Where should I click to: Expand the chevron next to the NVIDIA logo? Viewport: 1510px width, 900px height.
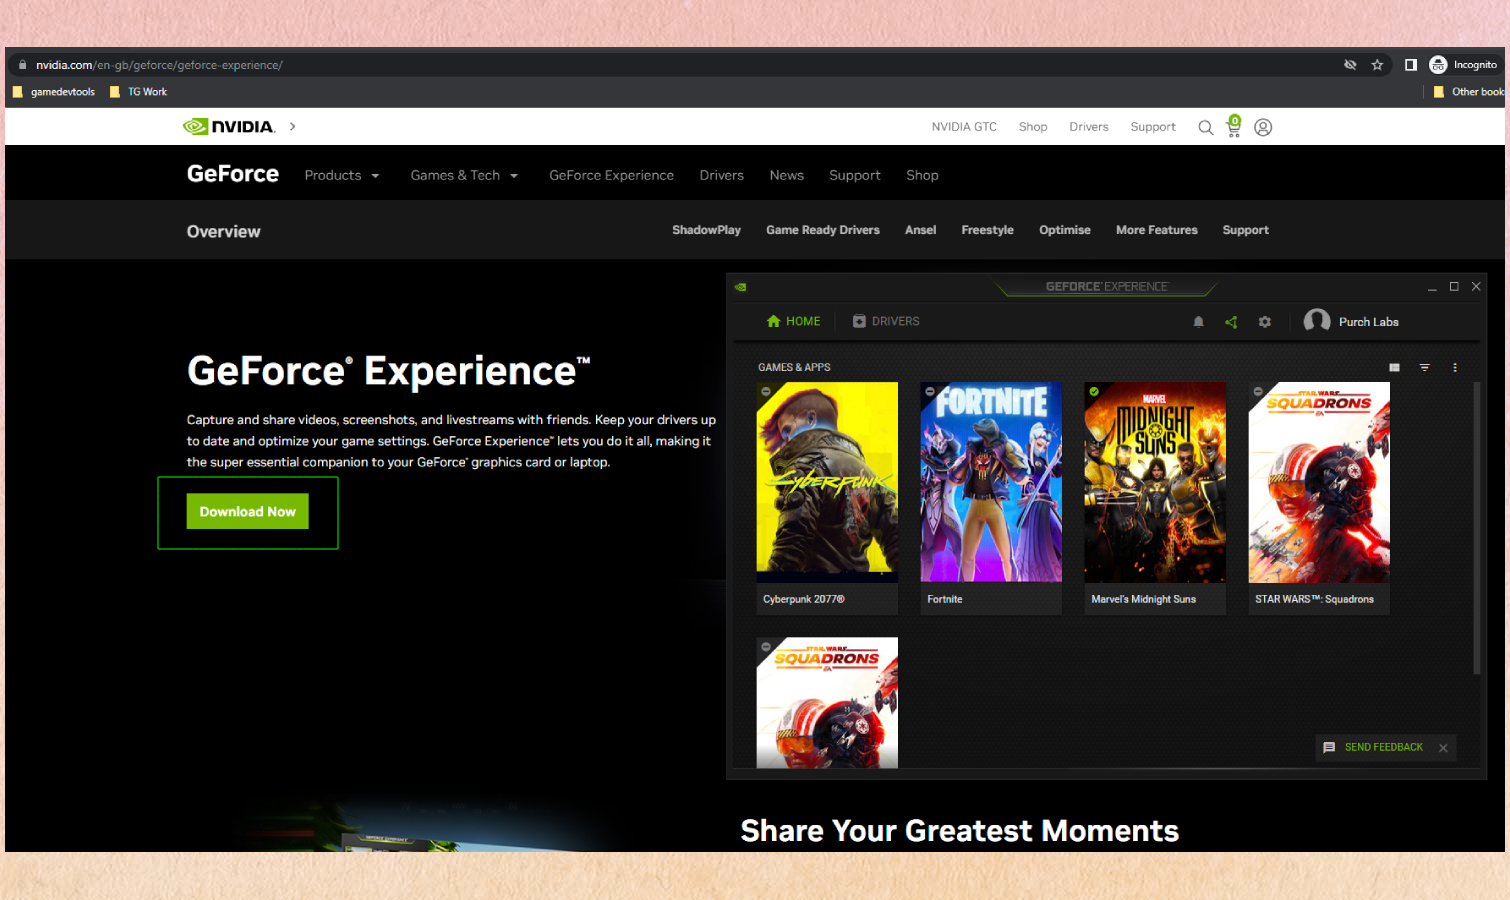291,126
